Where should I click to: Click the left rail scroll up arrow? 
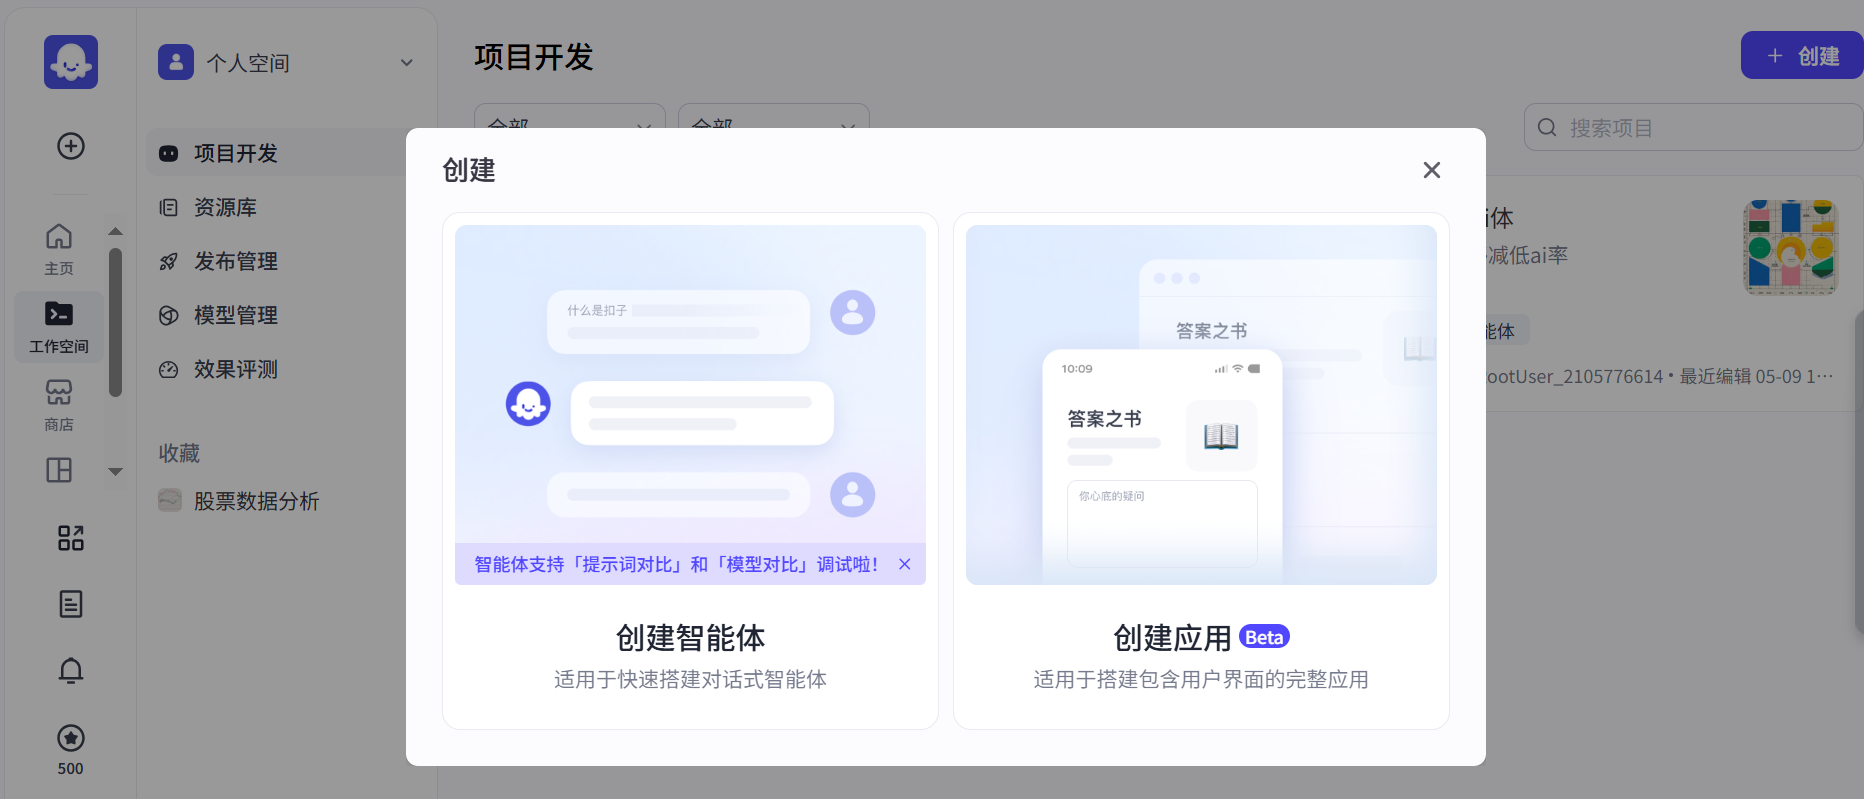(116, 232)
